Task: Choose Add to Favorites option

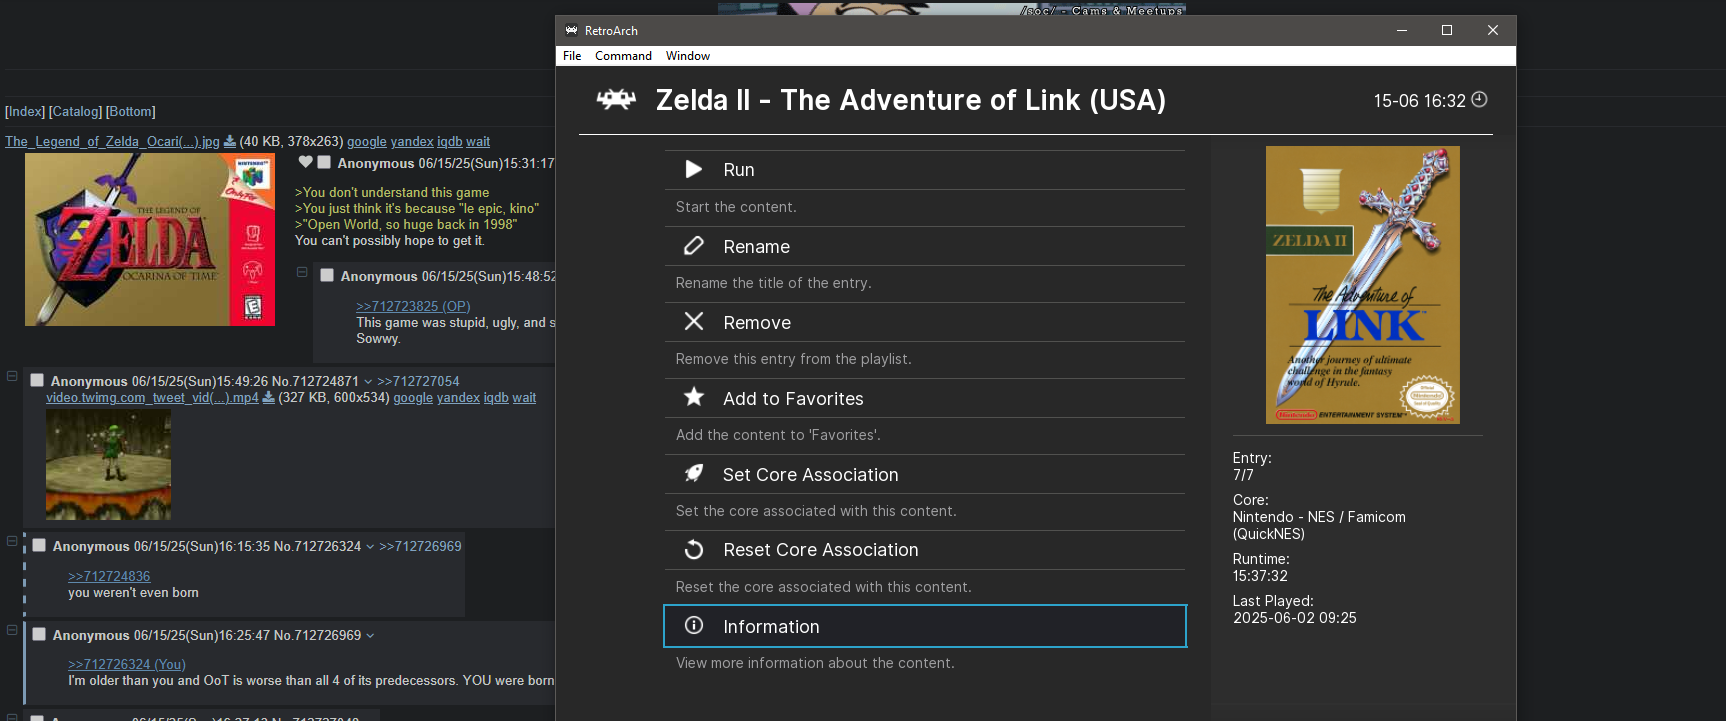Action: [925, 398]
